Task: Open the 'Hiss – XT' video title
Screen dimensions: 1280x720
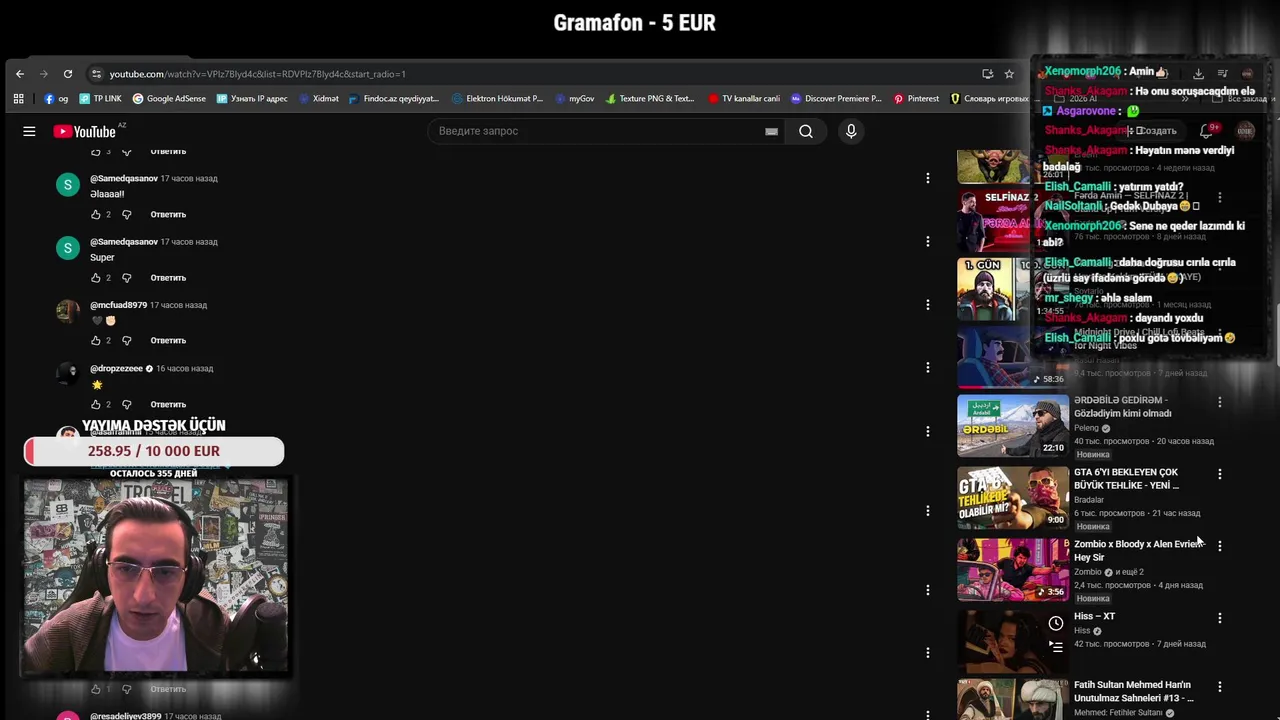Action: pos(1094,616)
